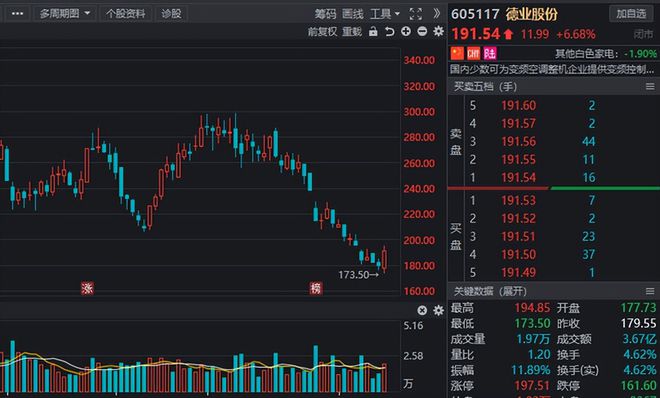The image size is (660, 398).
Task: Toggle 前复权 price adjustment
Action: coord(322,32)
